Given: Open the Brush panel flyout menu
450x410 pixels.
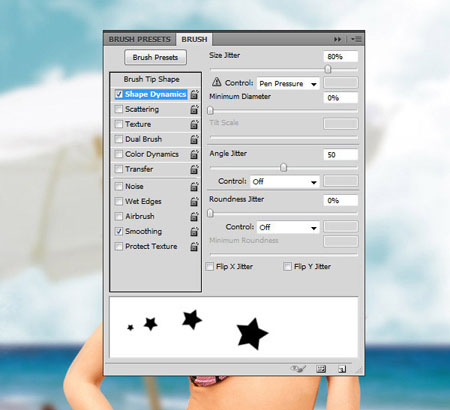Looking at the screenshot, I should (x=356, y=39).
